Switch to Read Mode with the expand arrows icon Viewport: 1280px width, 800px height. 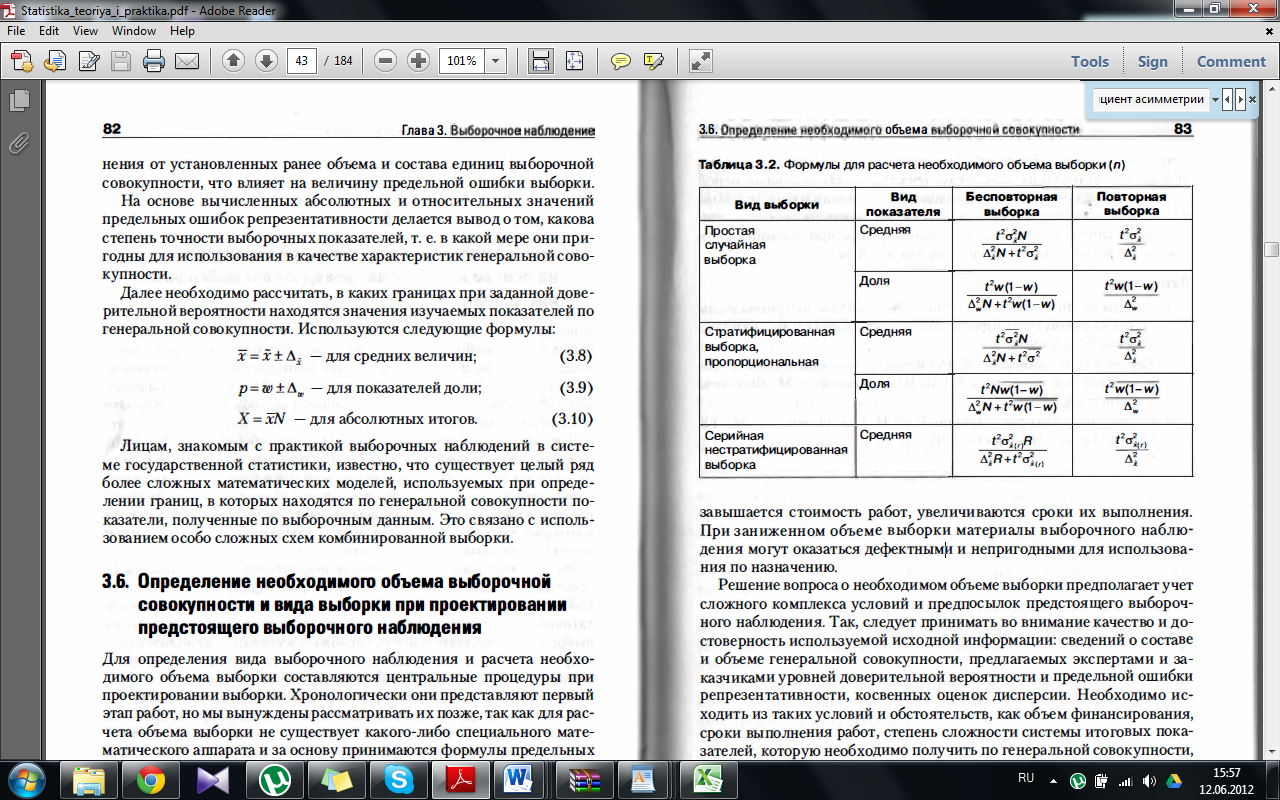[x=701, y=61]
